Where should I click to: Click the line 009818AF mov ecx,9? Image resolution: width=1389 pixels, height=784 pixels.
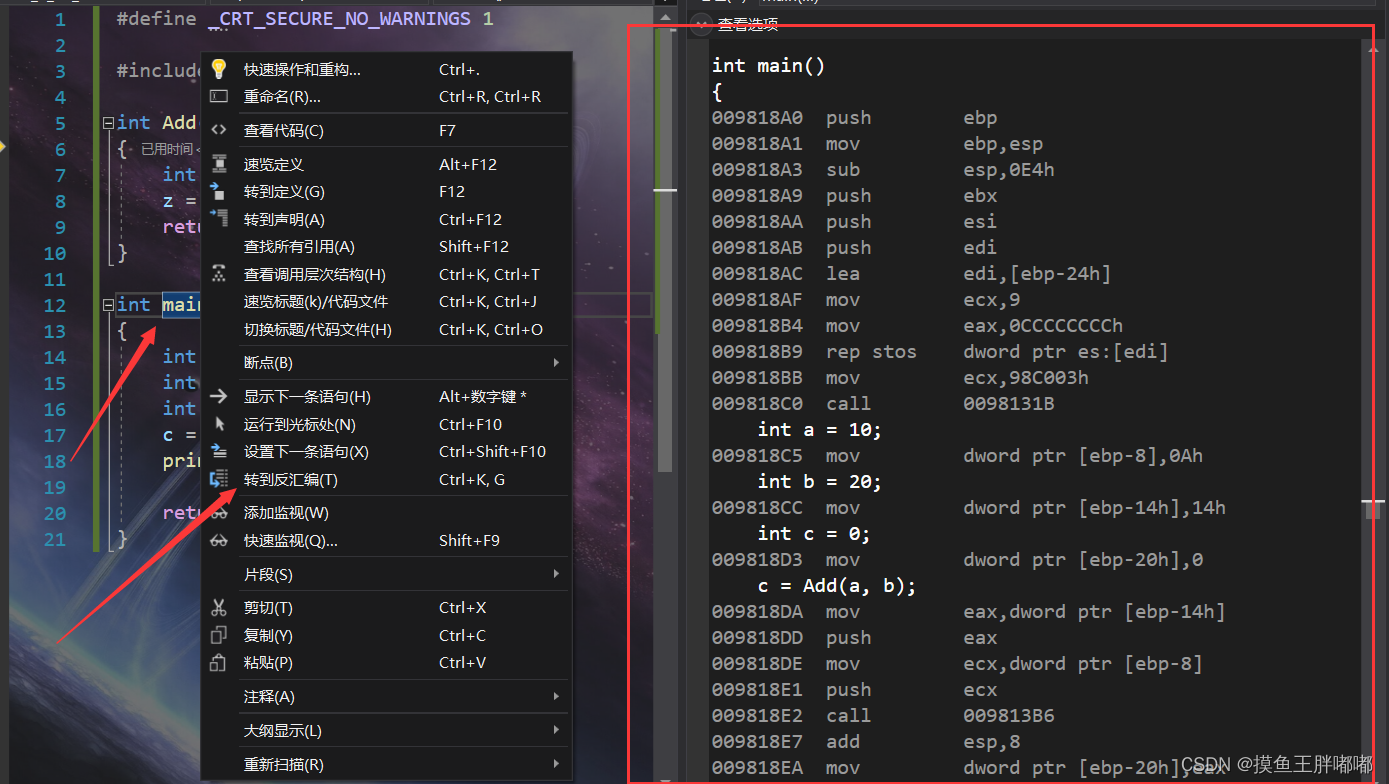click(866, 300)
